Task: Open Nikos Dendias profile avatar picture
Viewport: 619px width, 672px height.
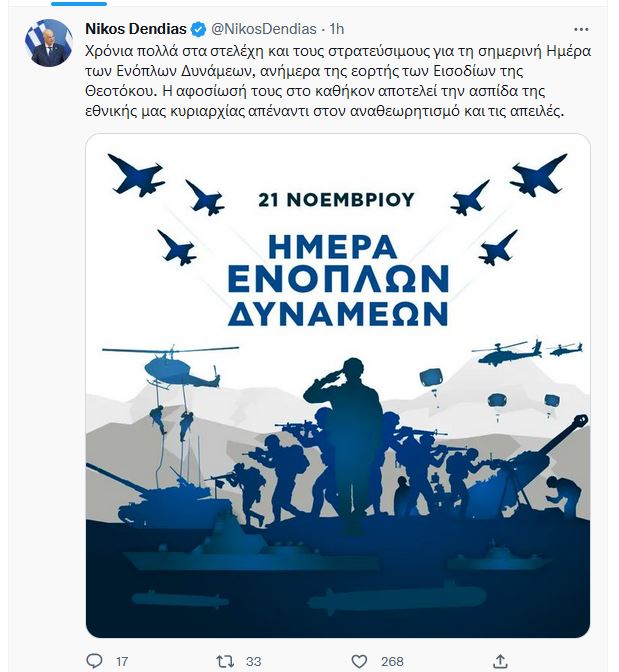Action: [x=48, y=43]
